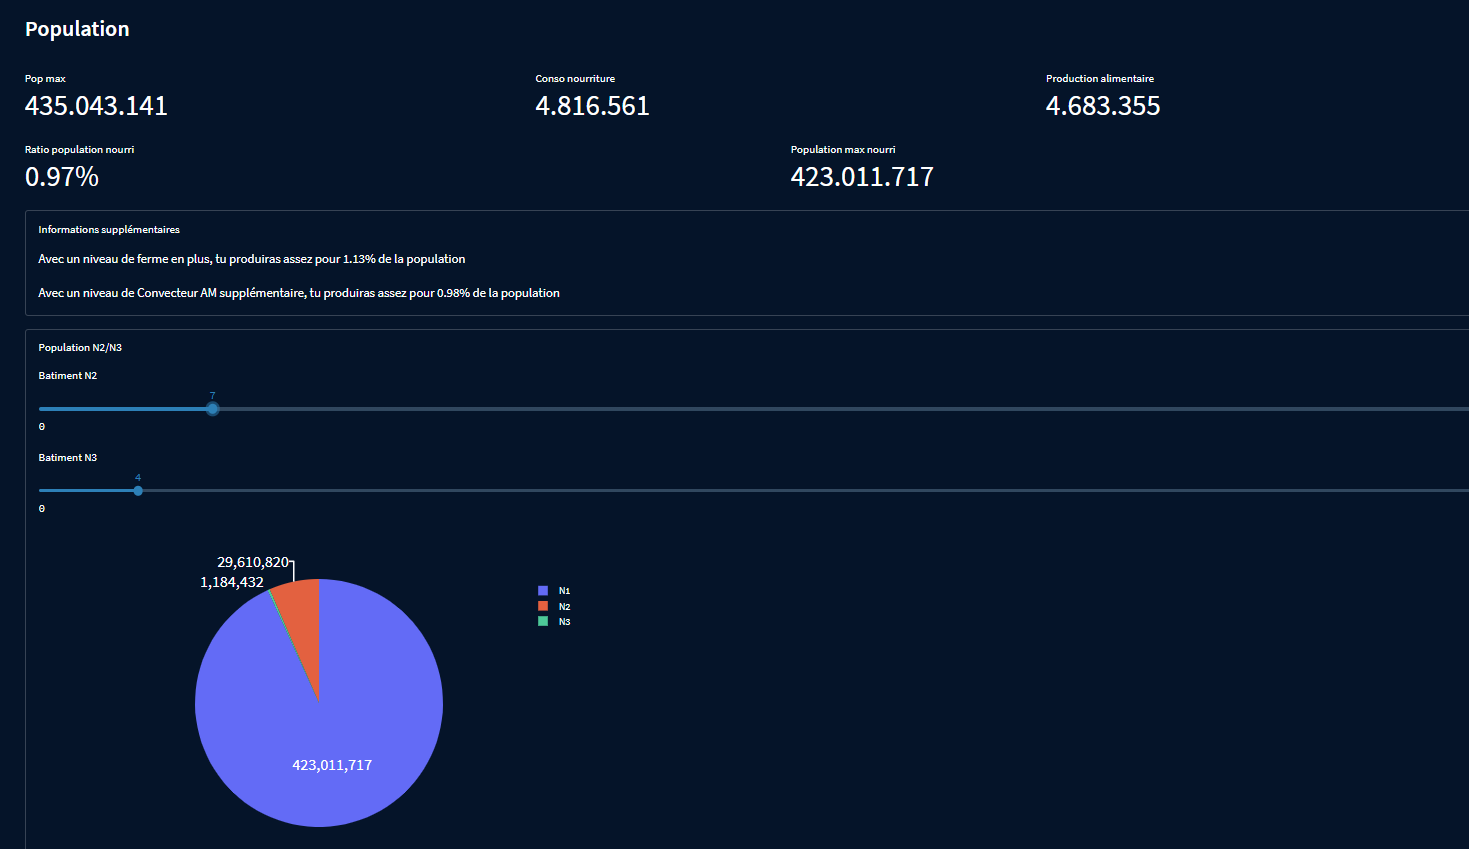Screen dimensions: 1469x849
Task: Click the Ratio population nourri label
Action: 79,150
